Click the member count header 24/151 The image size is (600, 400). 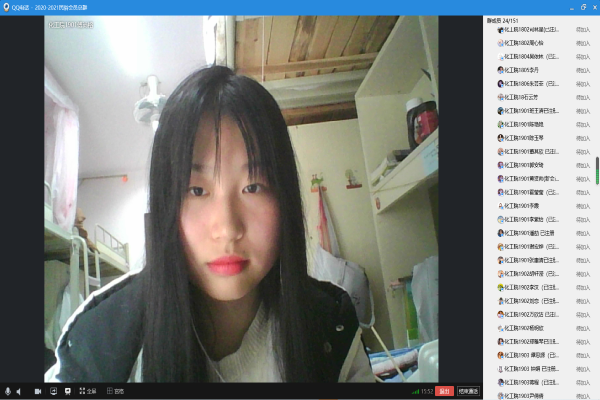pyautogui.click(x=505, y=18)
